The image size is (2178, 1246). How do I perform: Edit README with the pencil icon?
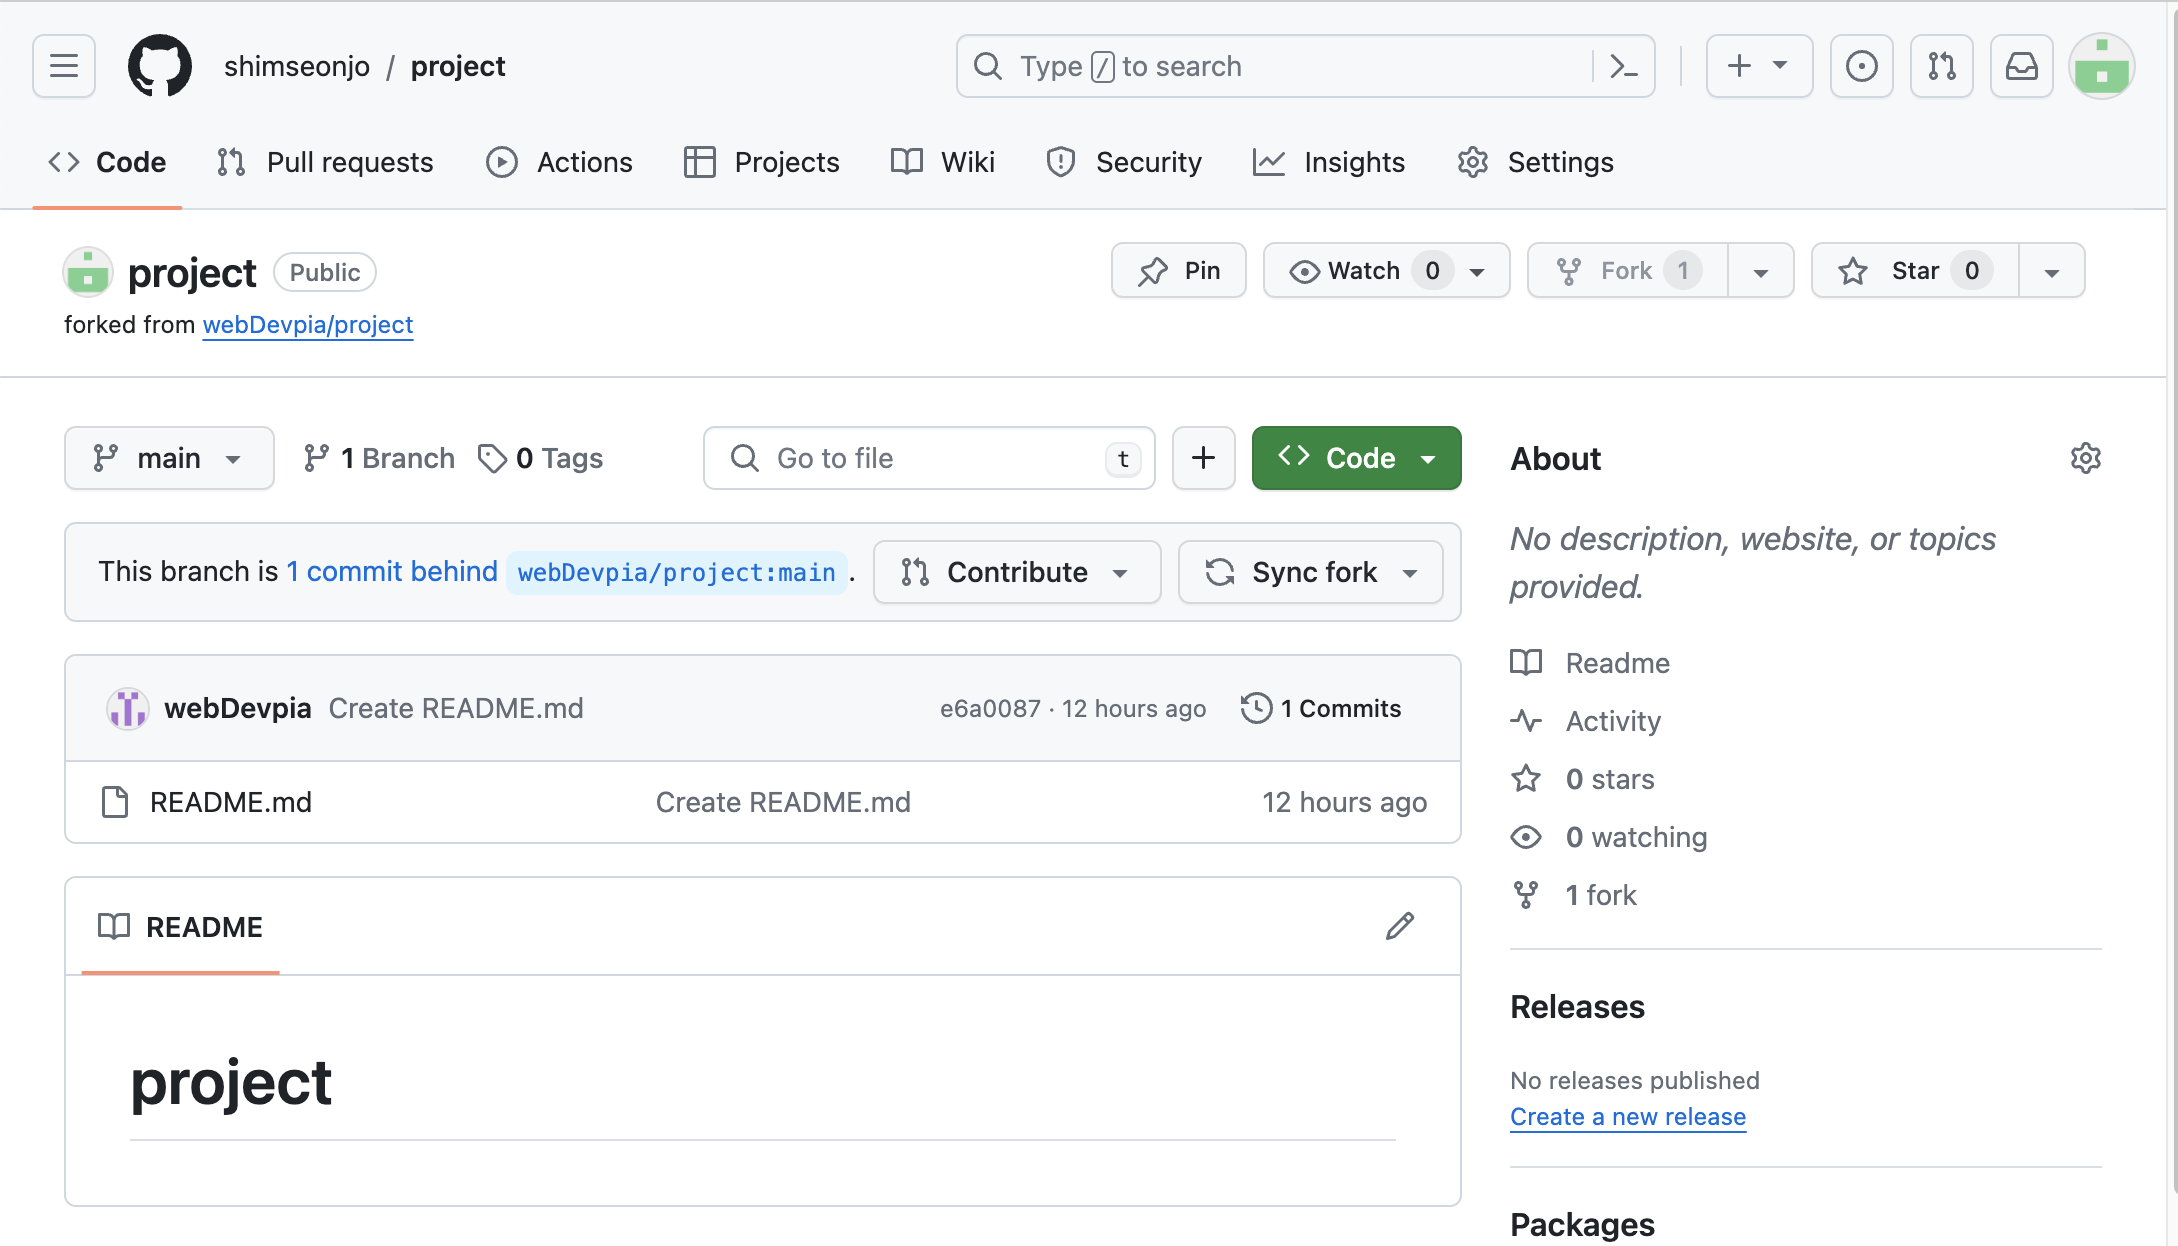click(x=1399, y=926)
